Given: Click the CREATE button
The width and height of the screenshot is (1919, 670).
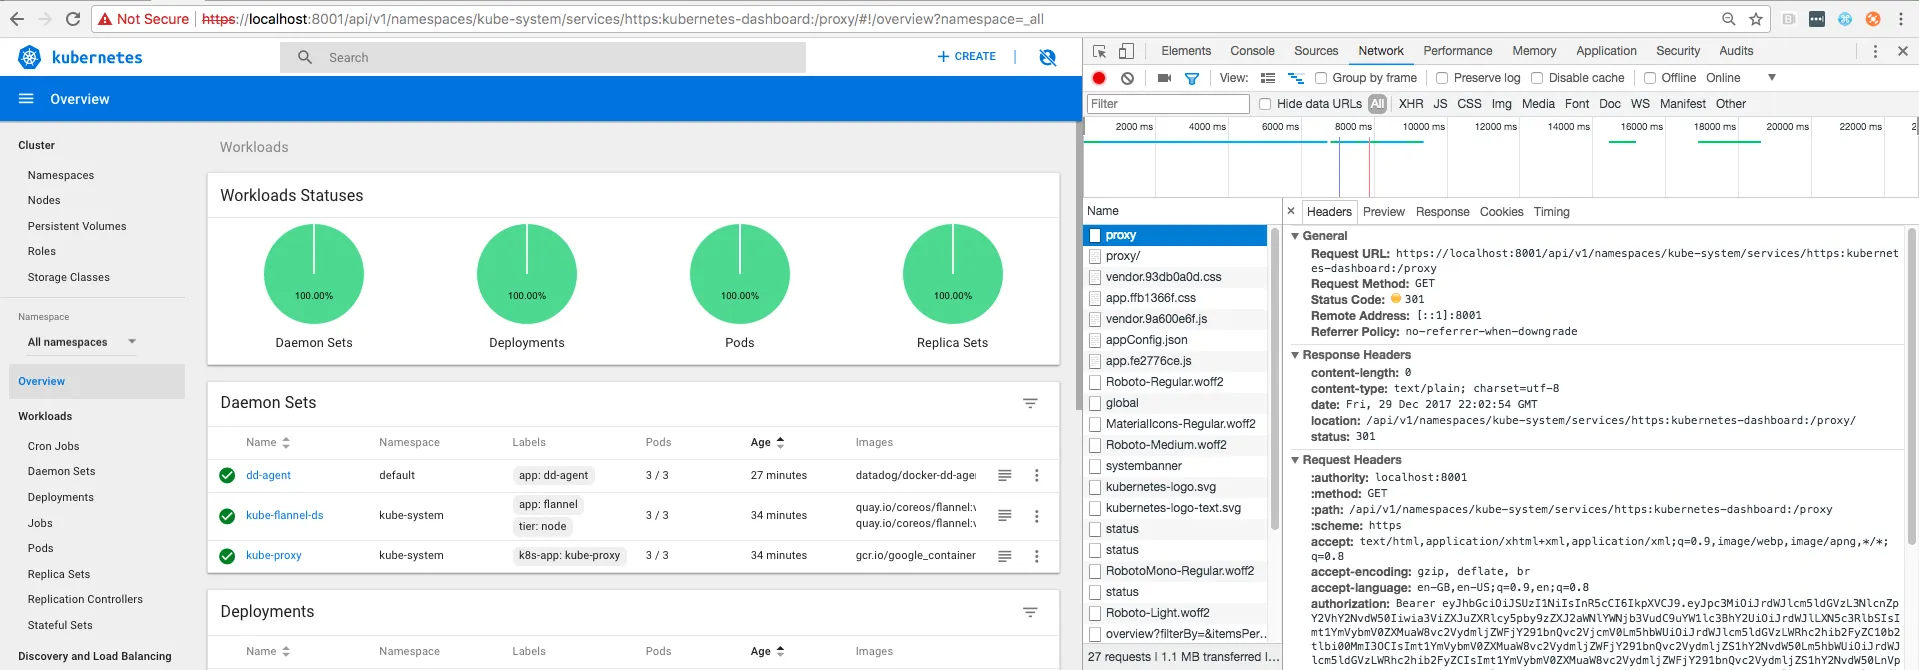Looking at the screenshot, I should [966, 57].
